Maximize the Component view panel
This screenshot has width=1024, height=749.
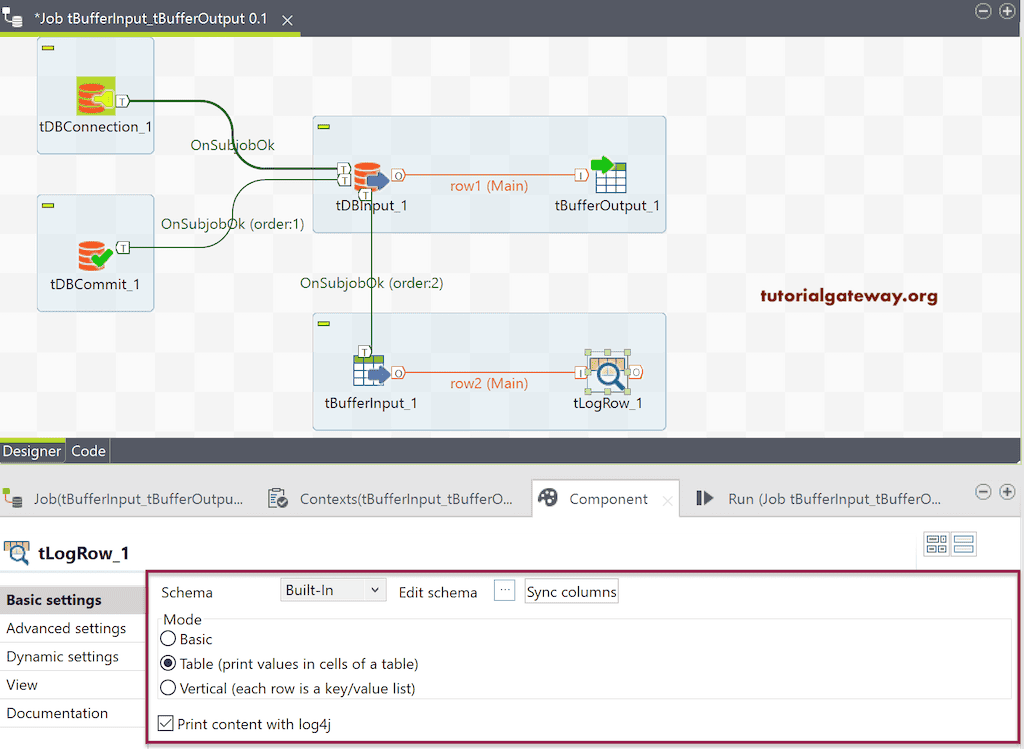pyautogui.click(x=1006, y=491)
